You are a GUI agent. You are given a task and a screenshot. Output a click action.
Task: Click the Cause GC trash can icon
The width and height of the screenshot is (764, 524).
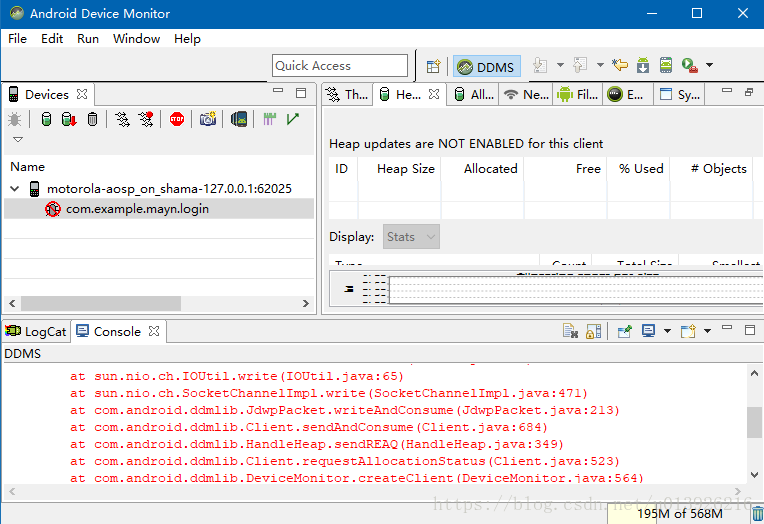tap(92, 119)
